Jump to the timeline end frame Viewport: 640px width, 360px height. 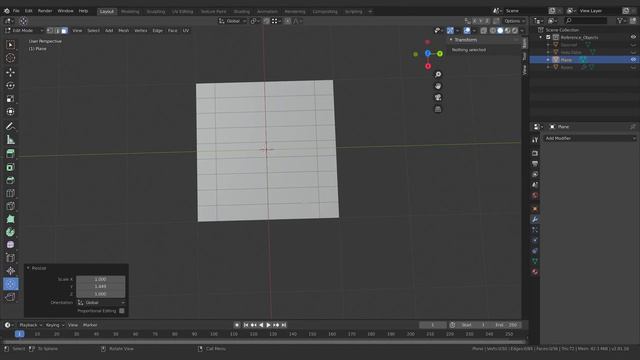[284, 325]
